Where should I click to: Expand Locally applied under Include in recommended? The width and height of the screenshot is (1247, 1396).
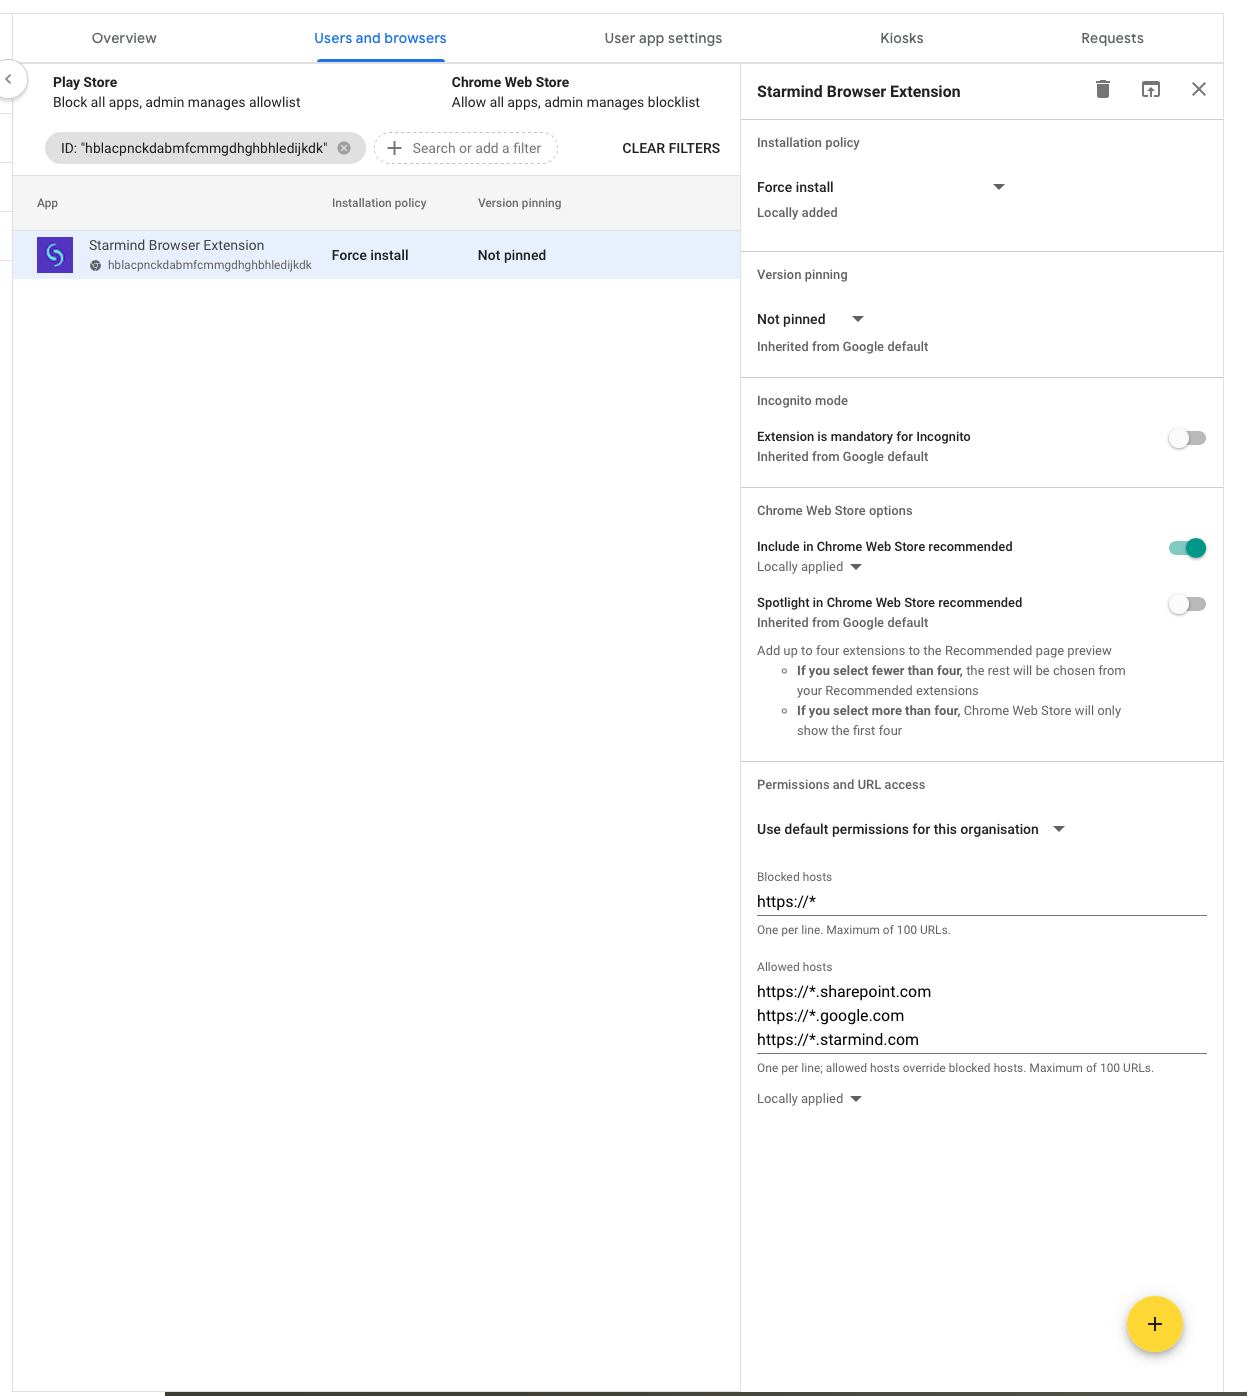[809, 567]
